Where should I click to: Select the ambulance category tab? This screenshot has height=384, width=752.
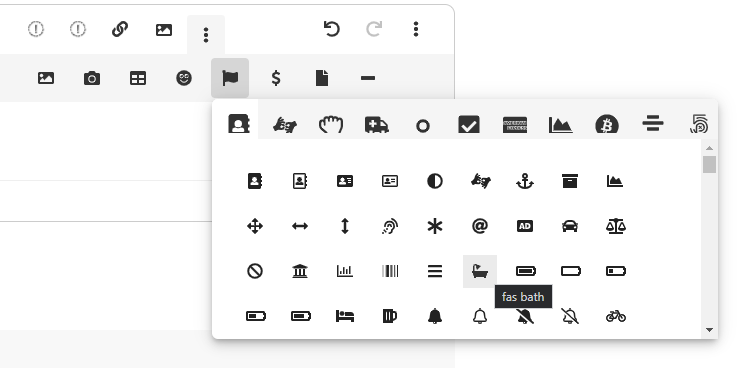click(x=377, y=125)
